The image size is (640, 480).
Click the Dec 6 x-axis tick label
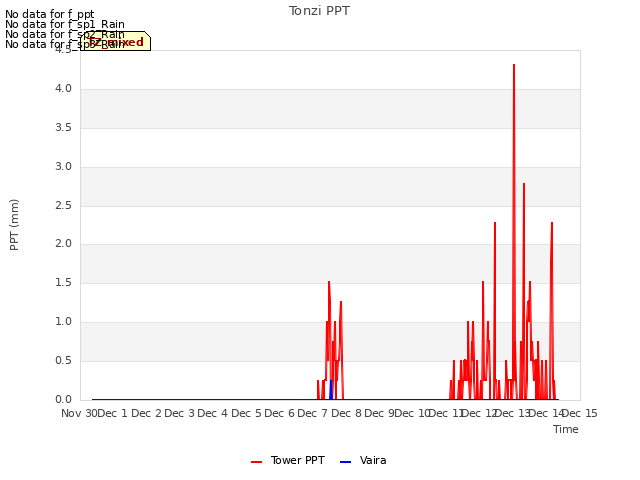tap(280, 413)
